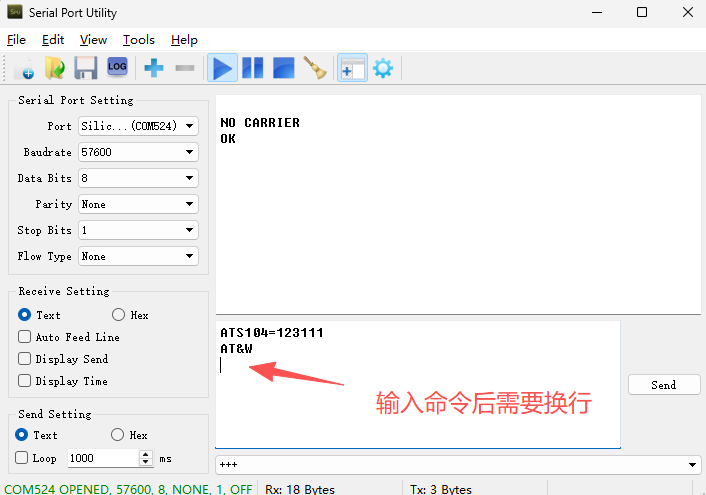This screenshot has width=706, height=495.
Task: Click the Send button
Action: [x=664, y=385]
